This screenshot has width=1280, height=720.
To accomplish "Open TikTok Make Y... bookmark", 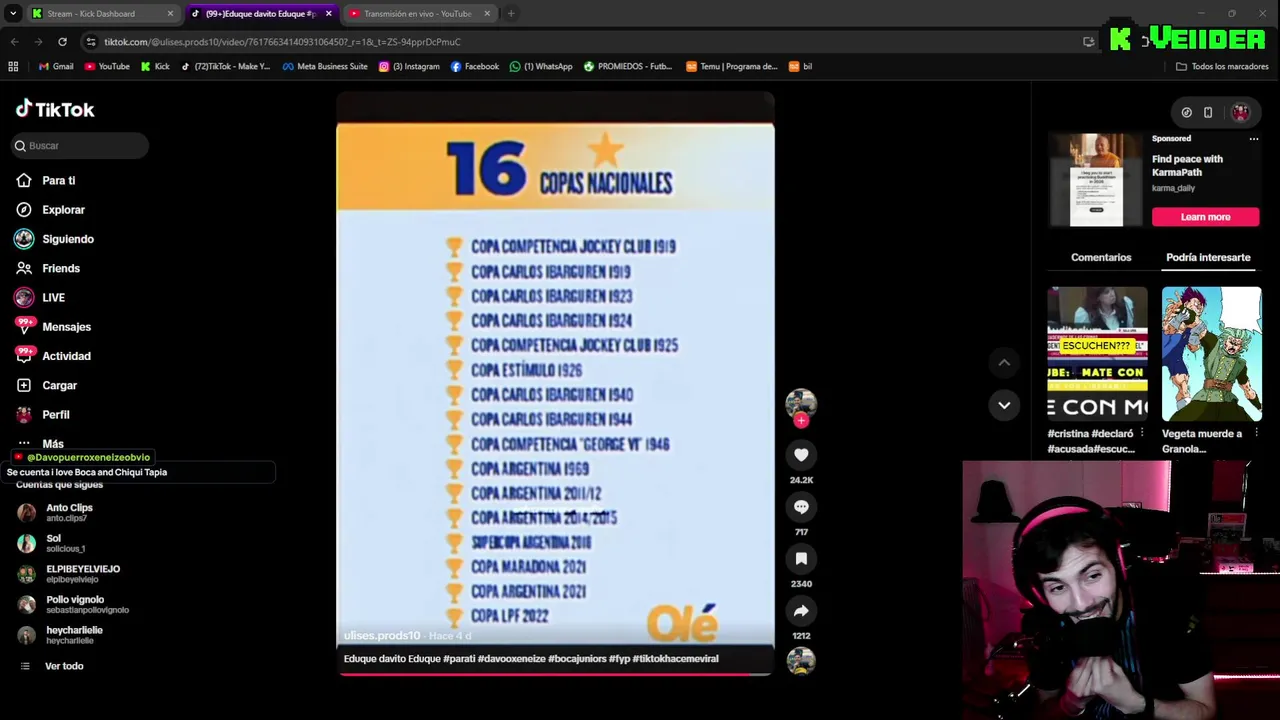I will 226,66.
